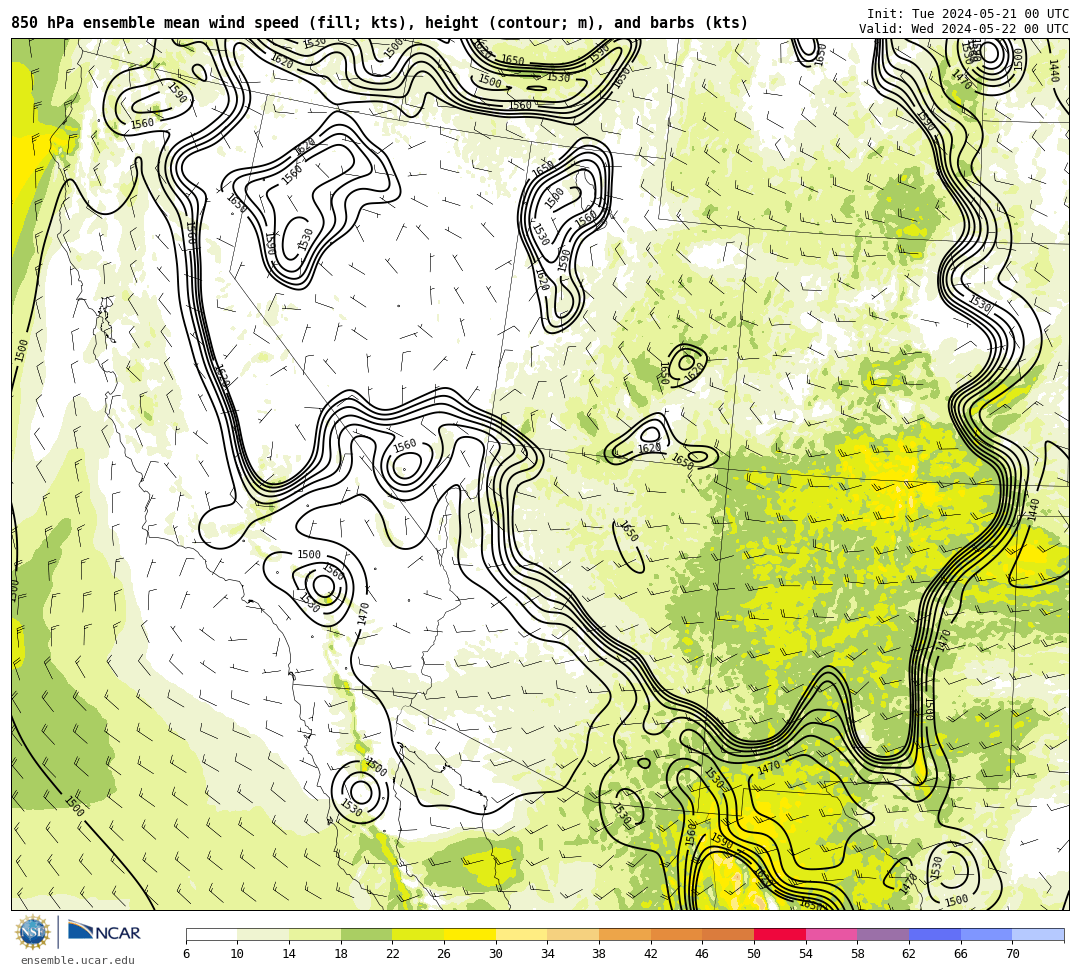Click the pink 54–58 kts legend swatch
Viewport: 1080px width, 973px height.
[x=831, y=934]
